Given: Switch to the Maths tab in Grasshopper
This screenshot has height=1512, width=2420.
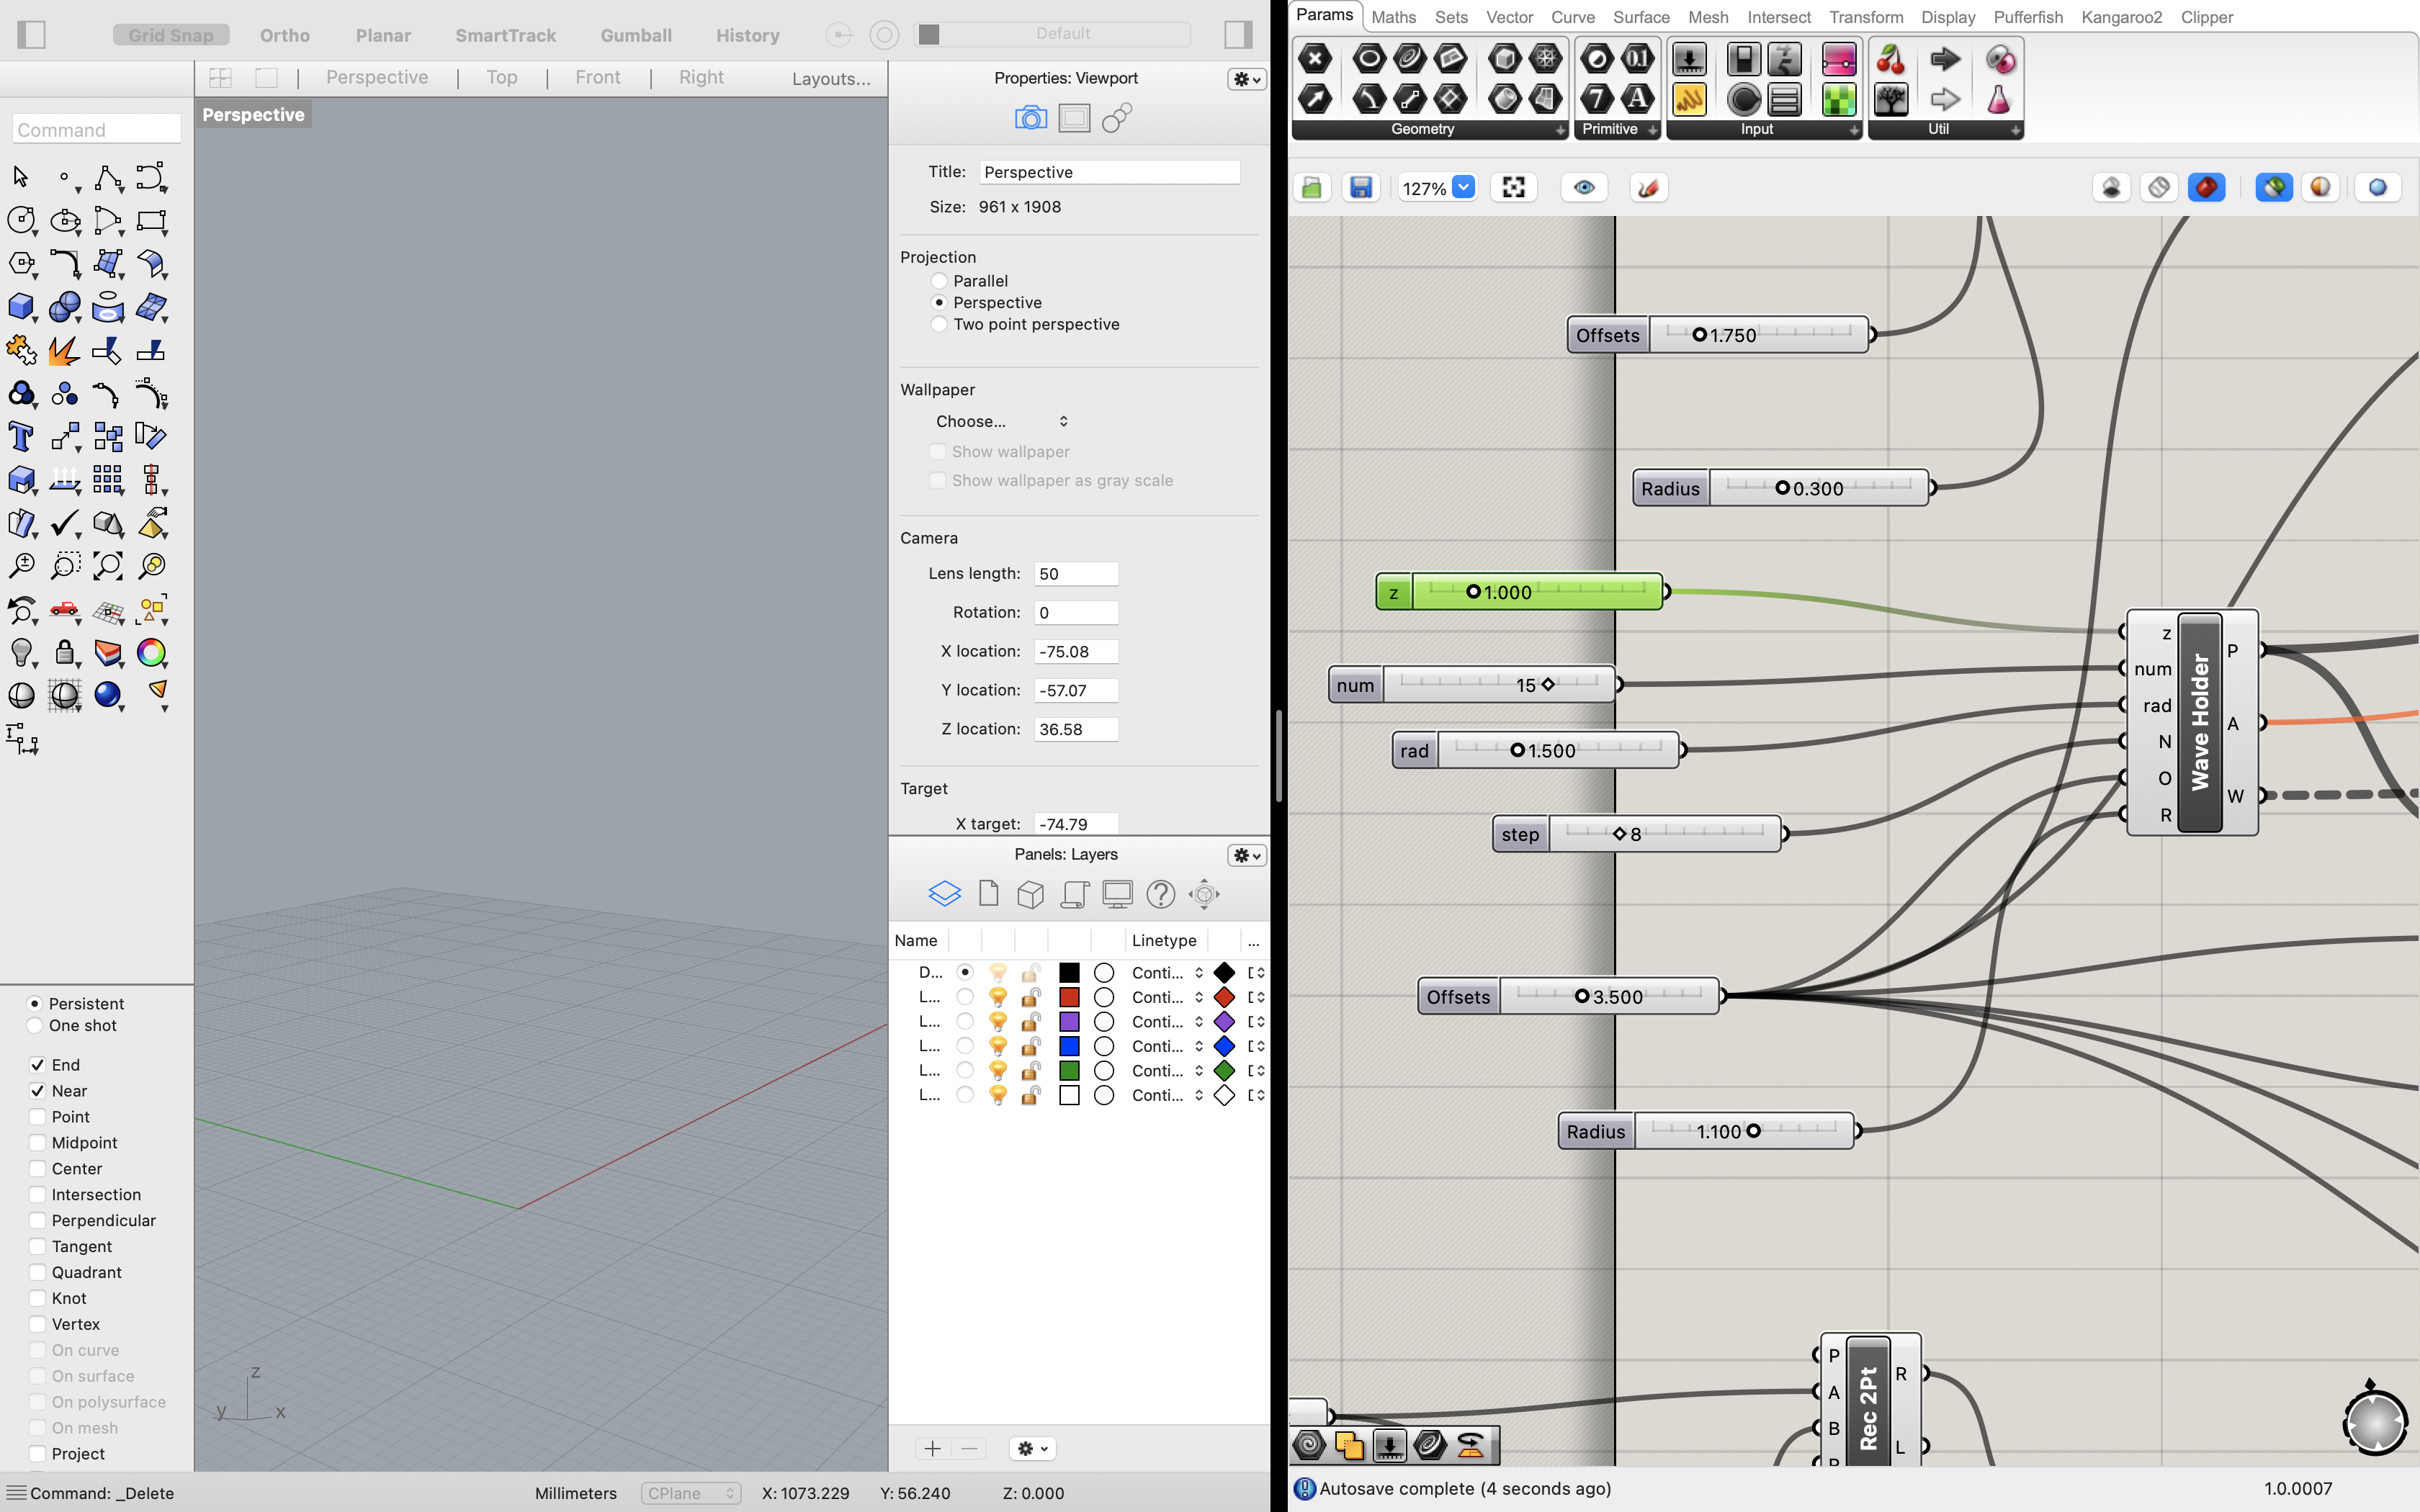Looking at the screenshot, I should [x=1394, y=17].
